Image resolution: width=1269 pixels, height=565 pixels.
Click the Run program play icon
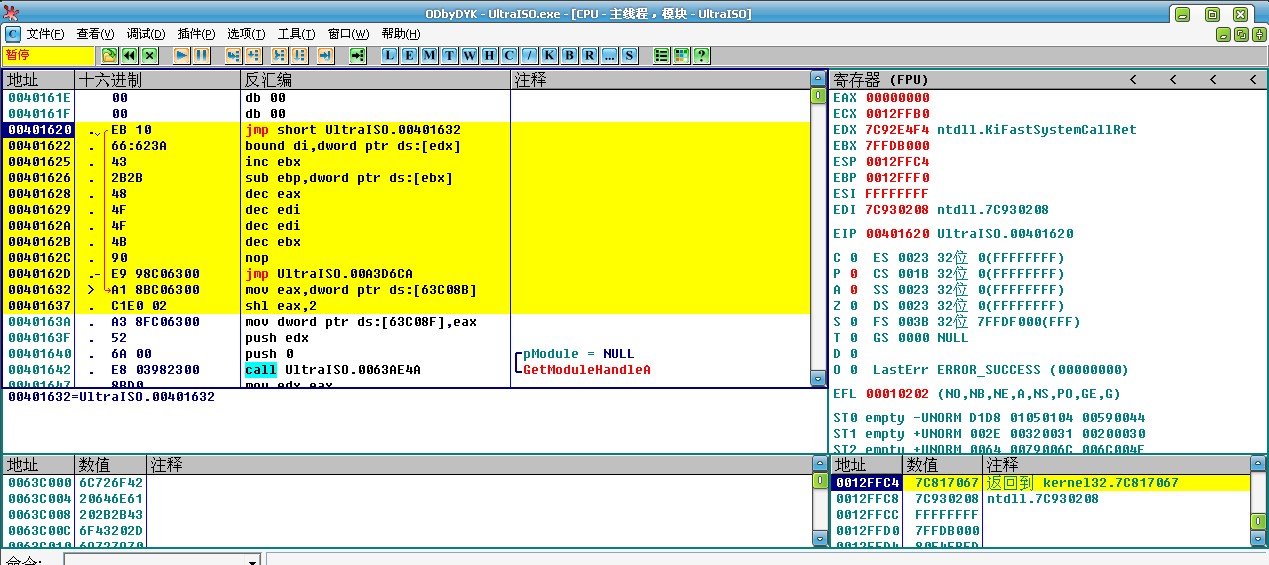(x=181, y=55)
